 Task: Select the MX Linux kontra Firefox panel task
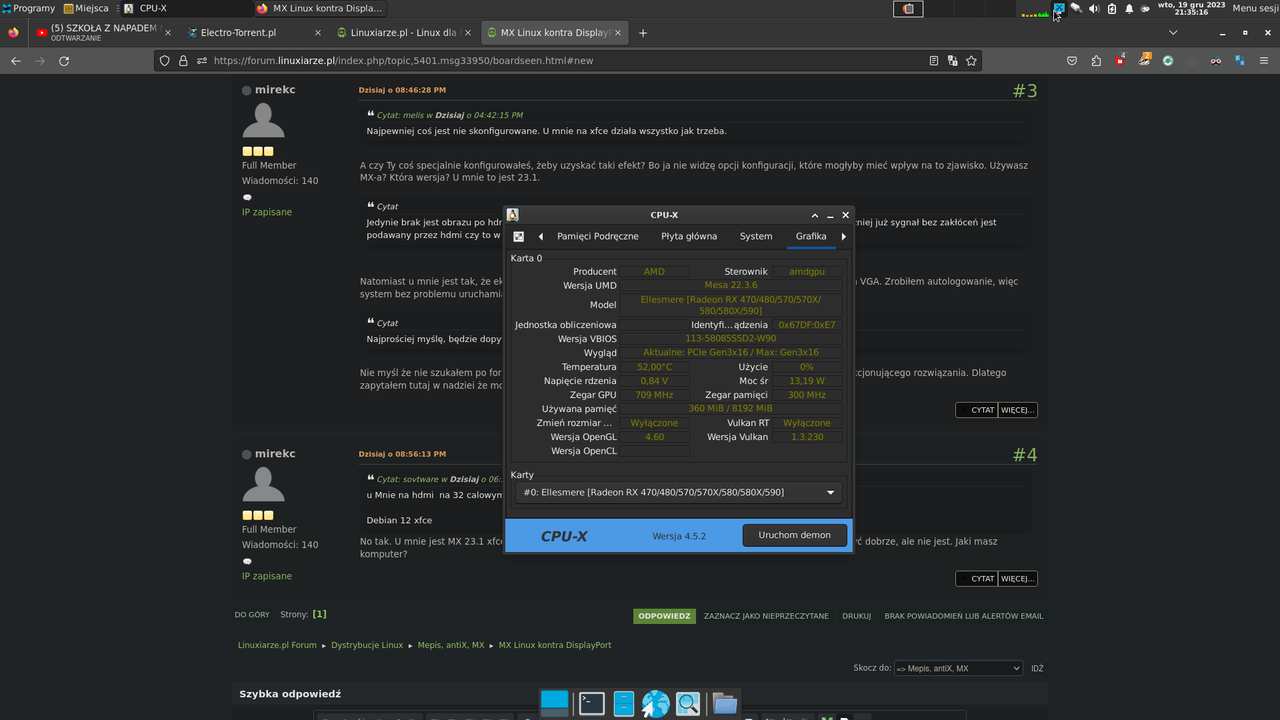pos(320,8)
